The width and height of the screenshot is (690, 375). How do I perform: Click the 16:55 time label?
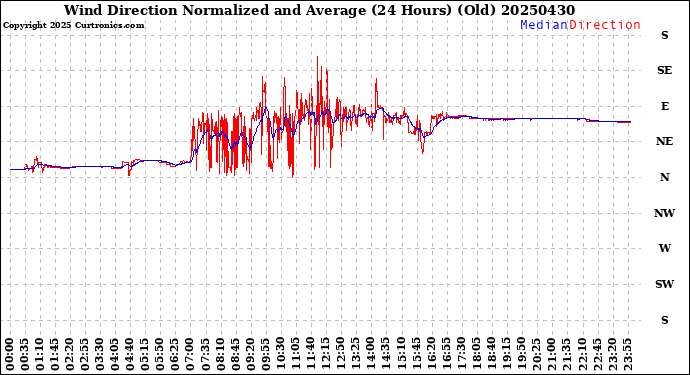pyautogui.click(x=446, y=354)
